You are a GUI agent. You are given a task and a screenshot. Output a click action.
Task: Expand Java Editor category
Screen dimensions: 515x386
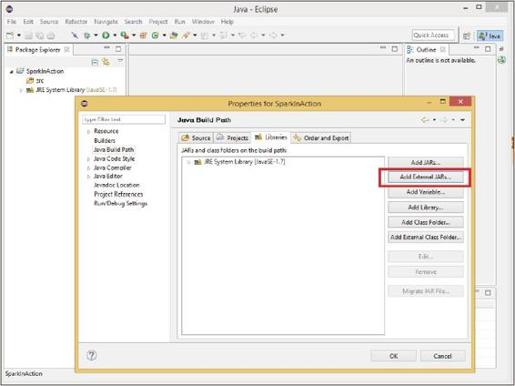[x=88, y=176]
